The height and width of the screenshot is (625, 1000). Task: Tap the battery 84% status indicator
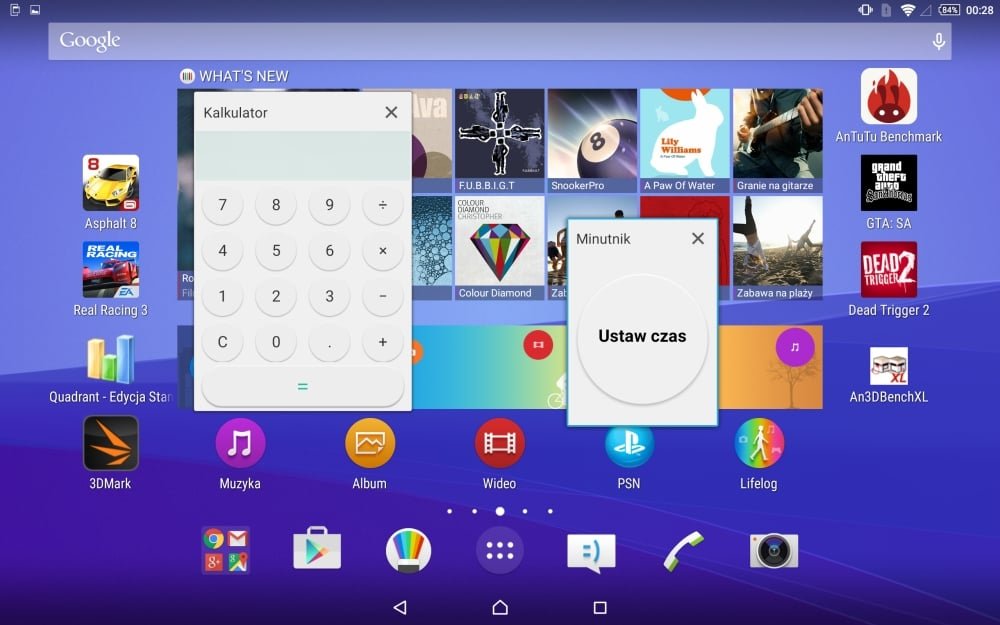tap(950, 10)
